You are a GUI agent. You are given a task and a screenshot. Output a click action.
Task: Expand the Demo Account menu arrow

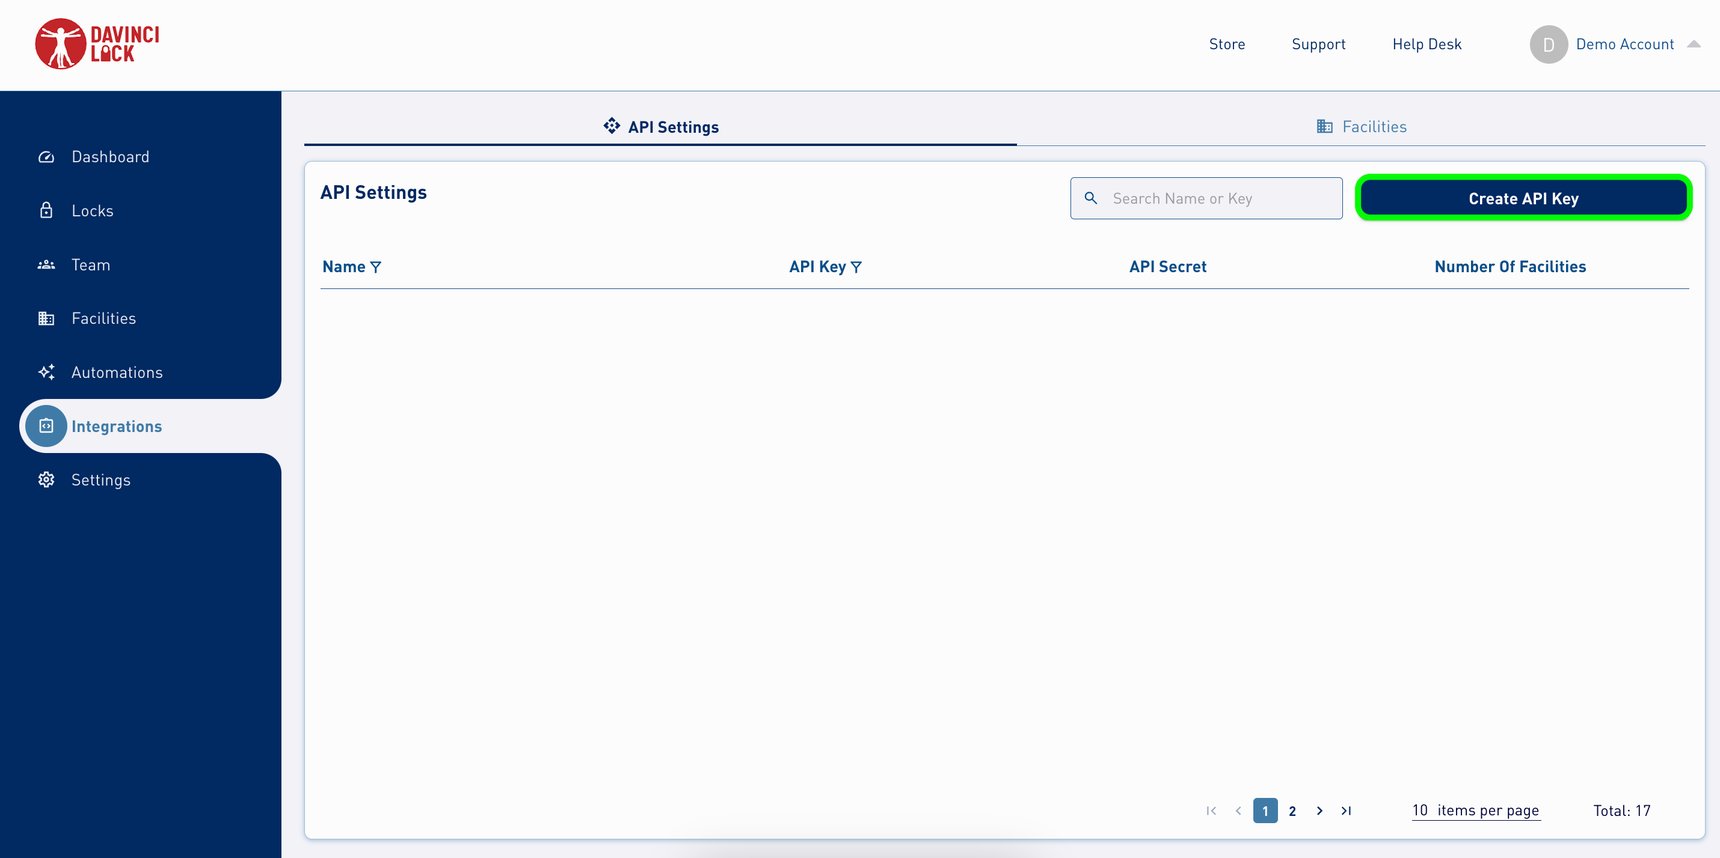(x=1694, y=44)
